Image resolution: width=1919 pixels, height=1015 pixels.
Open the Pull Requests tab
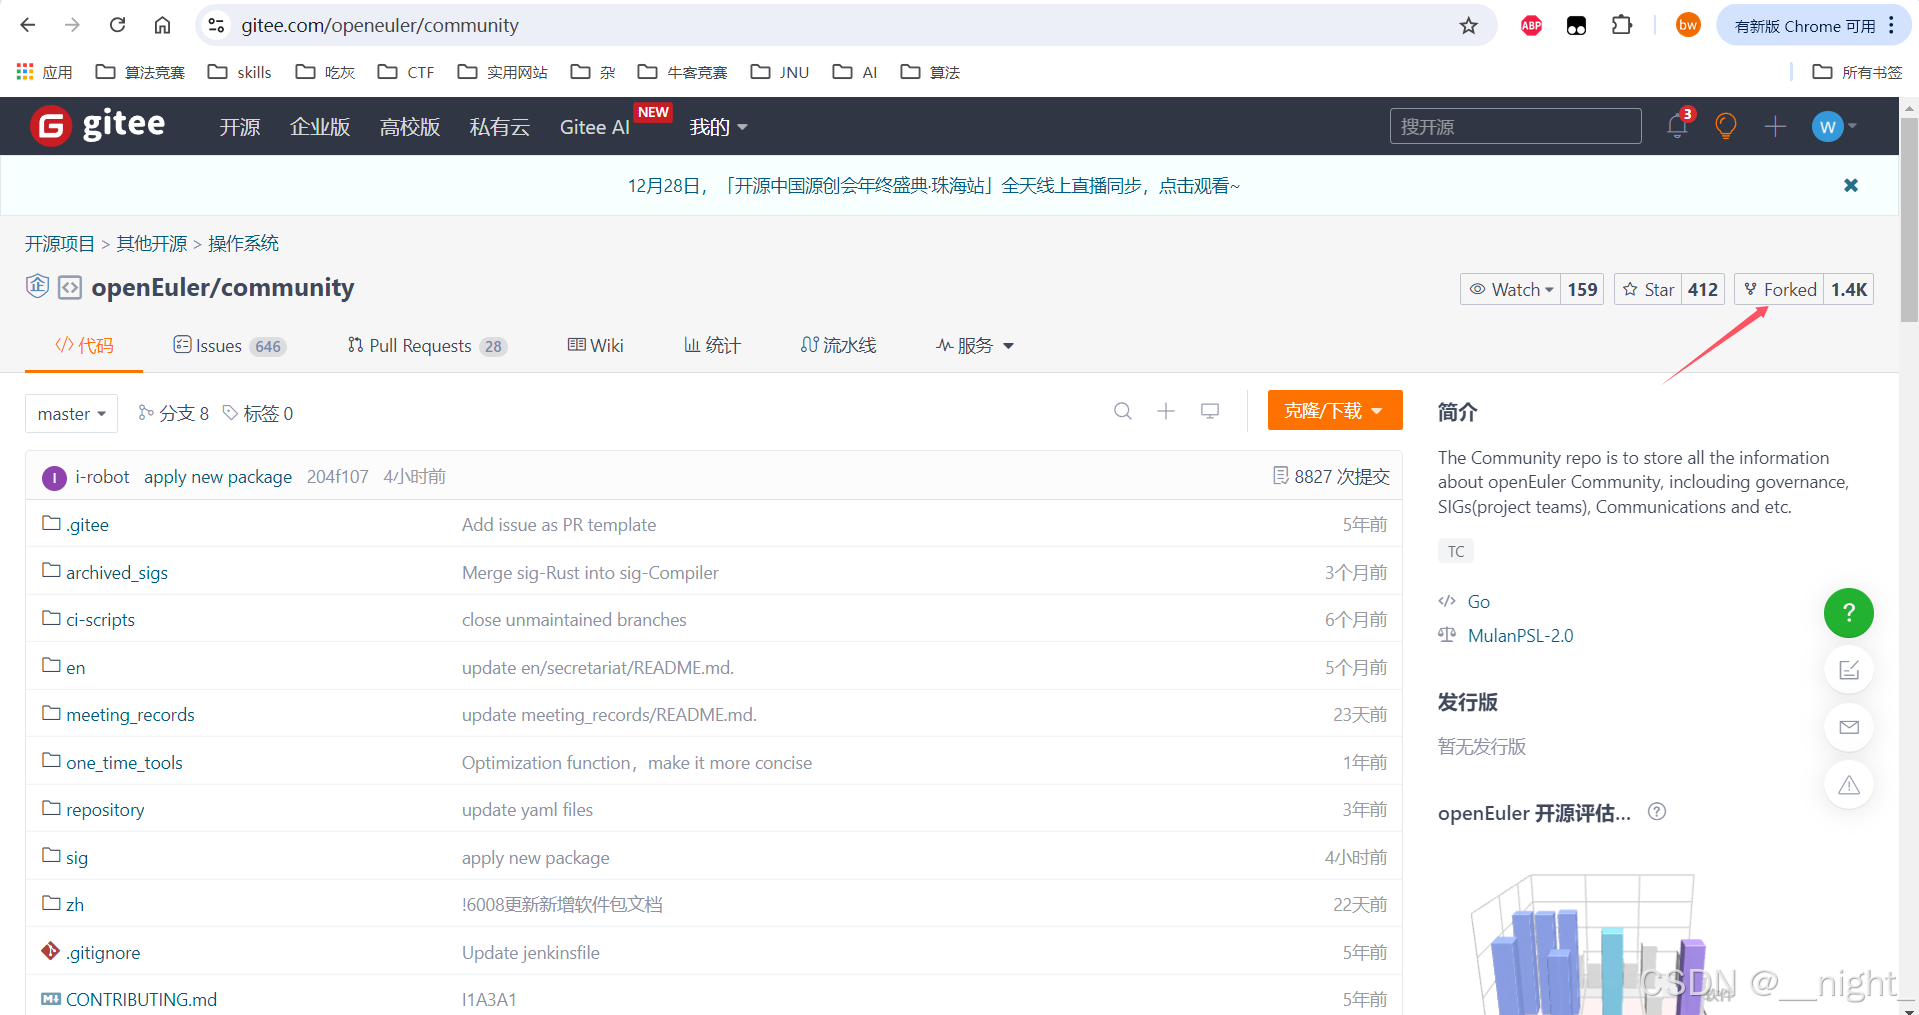[x=427, y=345]
